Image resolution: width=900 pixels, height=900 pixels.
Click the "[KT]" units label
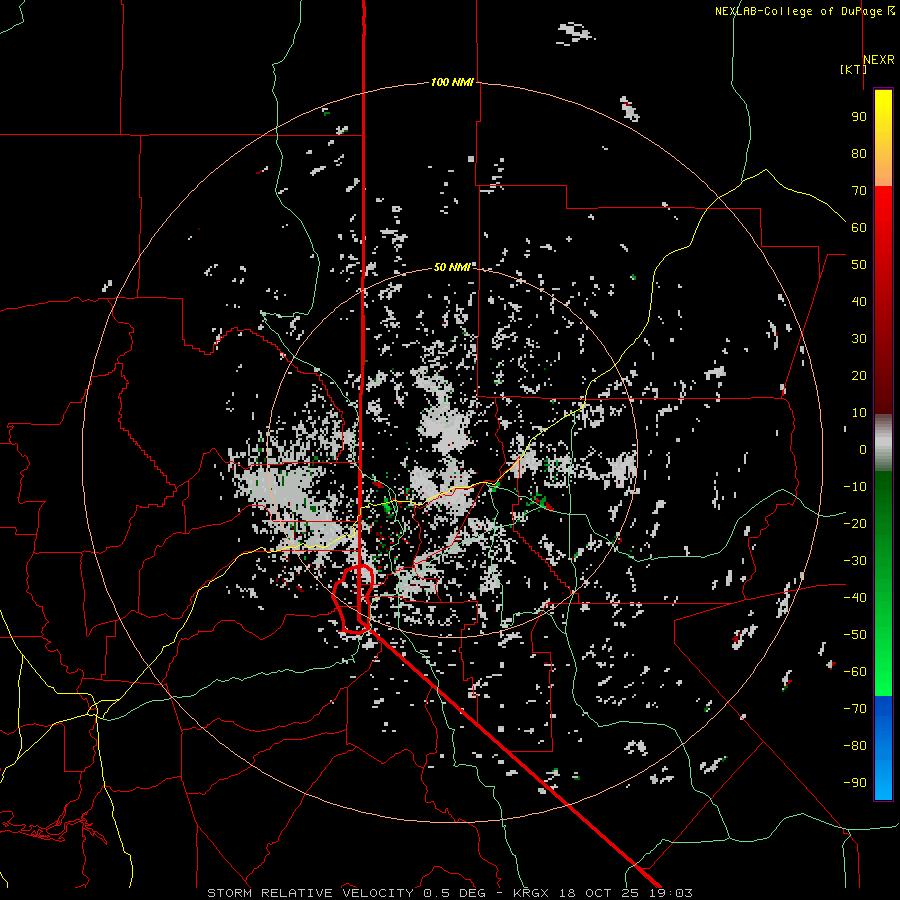[x=853, y=69]
